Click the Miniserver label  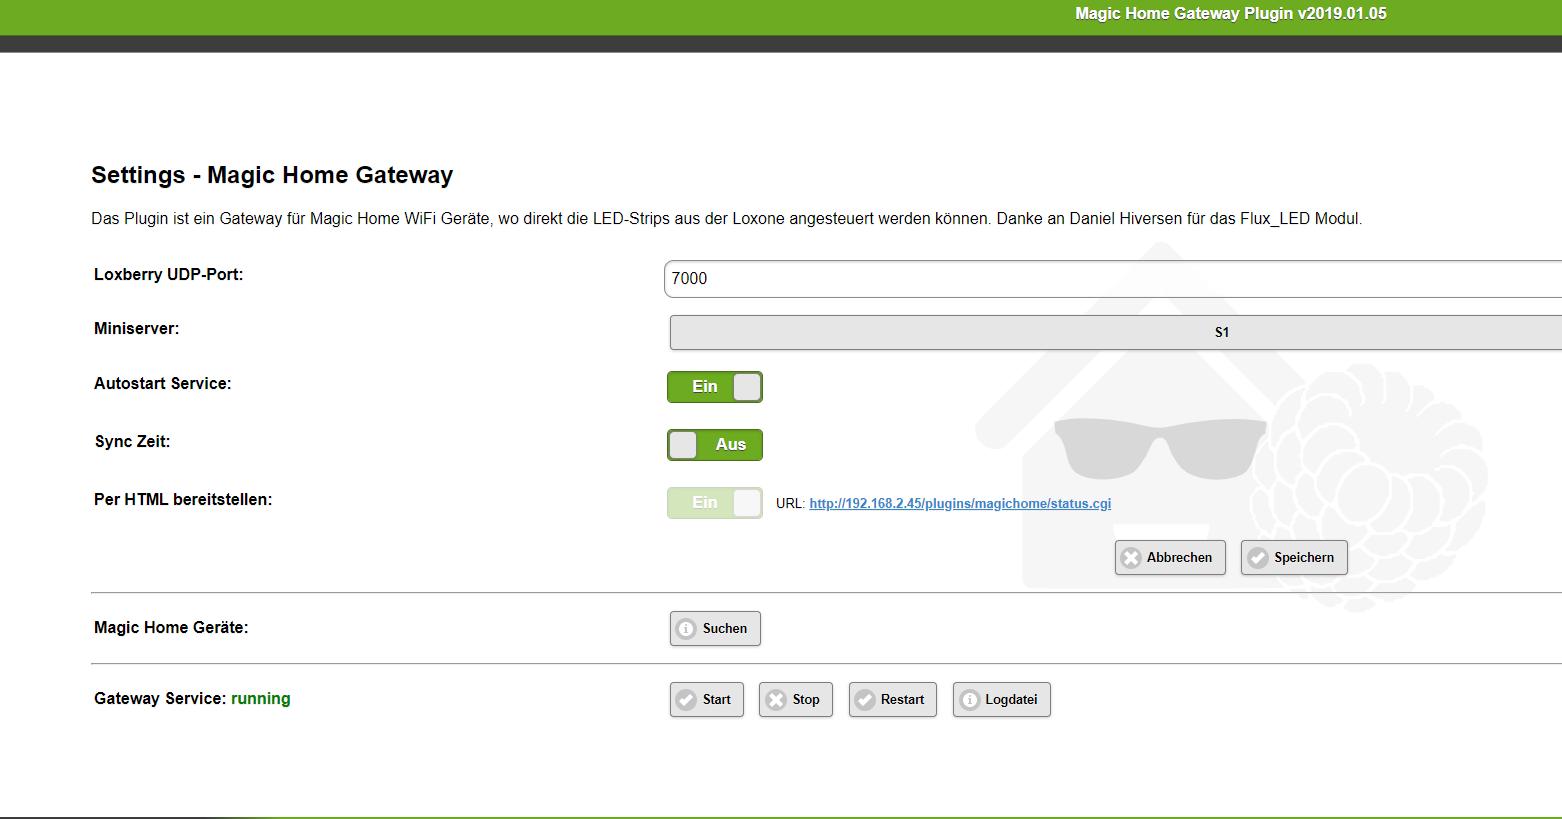click(x=137, y=329)
